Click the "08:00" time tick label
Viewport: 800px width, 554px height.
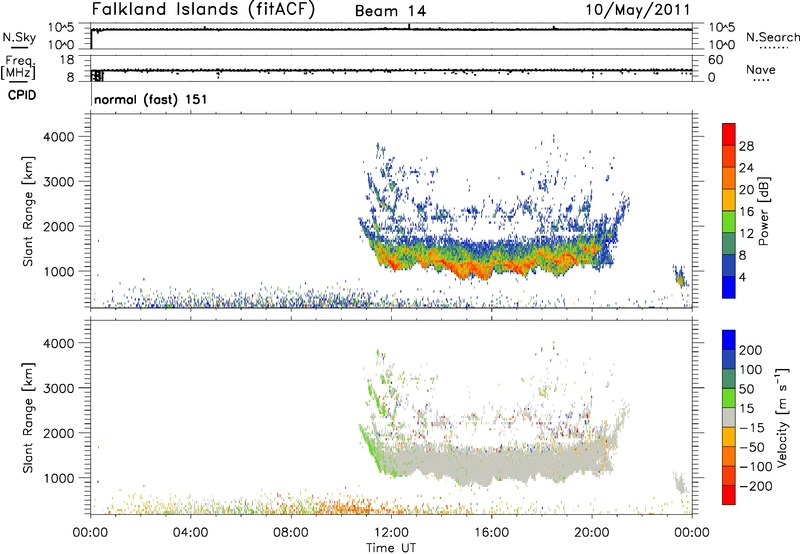291,533
